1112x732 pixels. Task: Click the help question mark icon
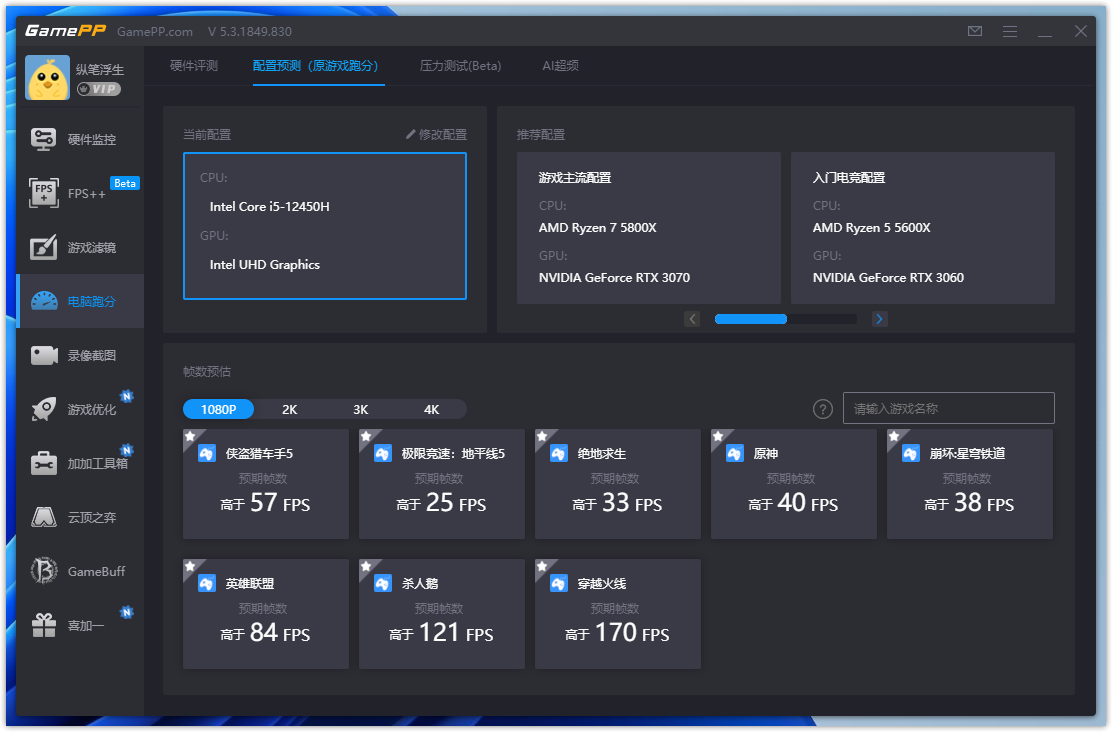[x=823, y=409]
